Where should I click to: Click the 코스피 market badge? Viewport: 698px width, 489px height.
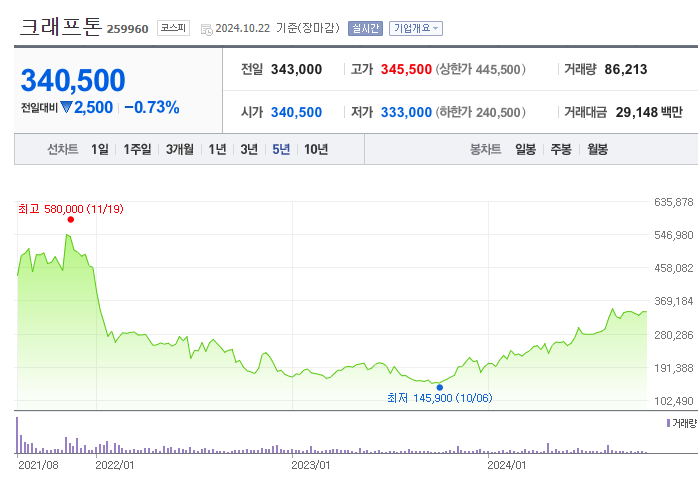pos(173,28)
